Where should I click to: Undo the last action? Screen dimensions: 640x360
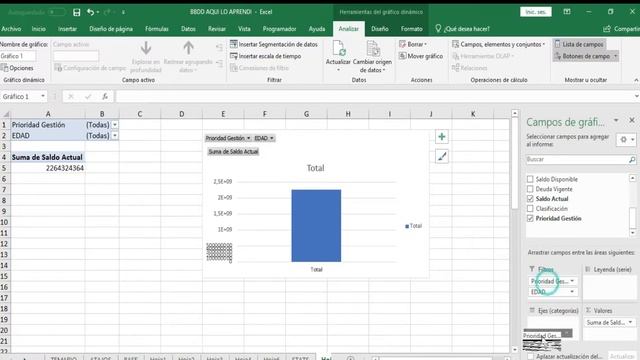click(90, 12)
